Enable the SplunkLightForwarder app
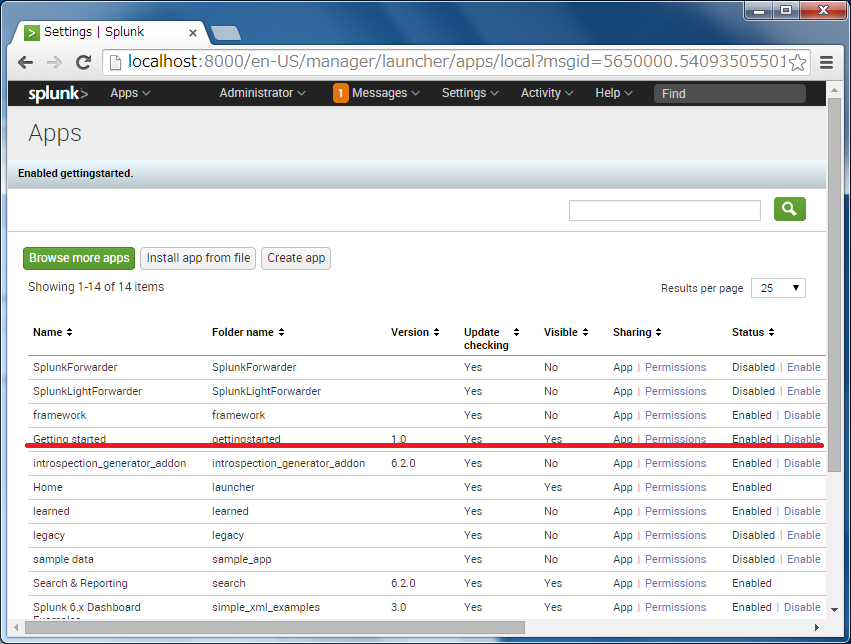 (804, 391)
